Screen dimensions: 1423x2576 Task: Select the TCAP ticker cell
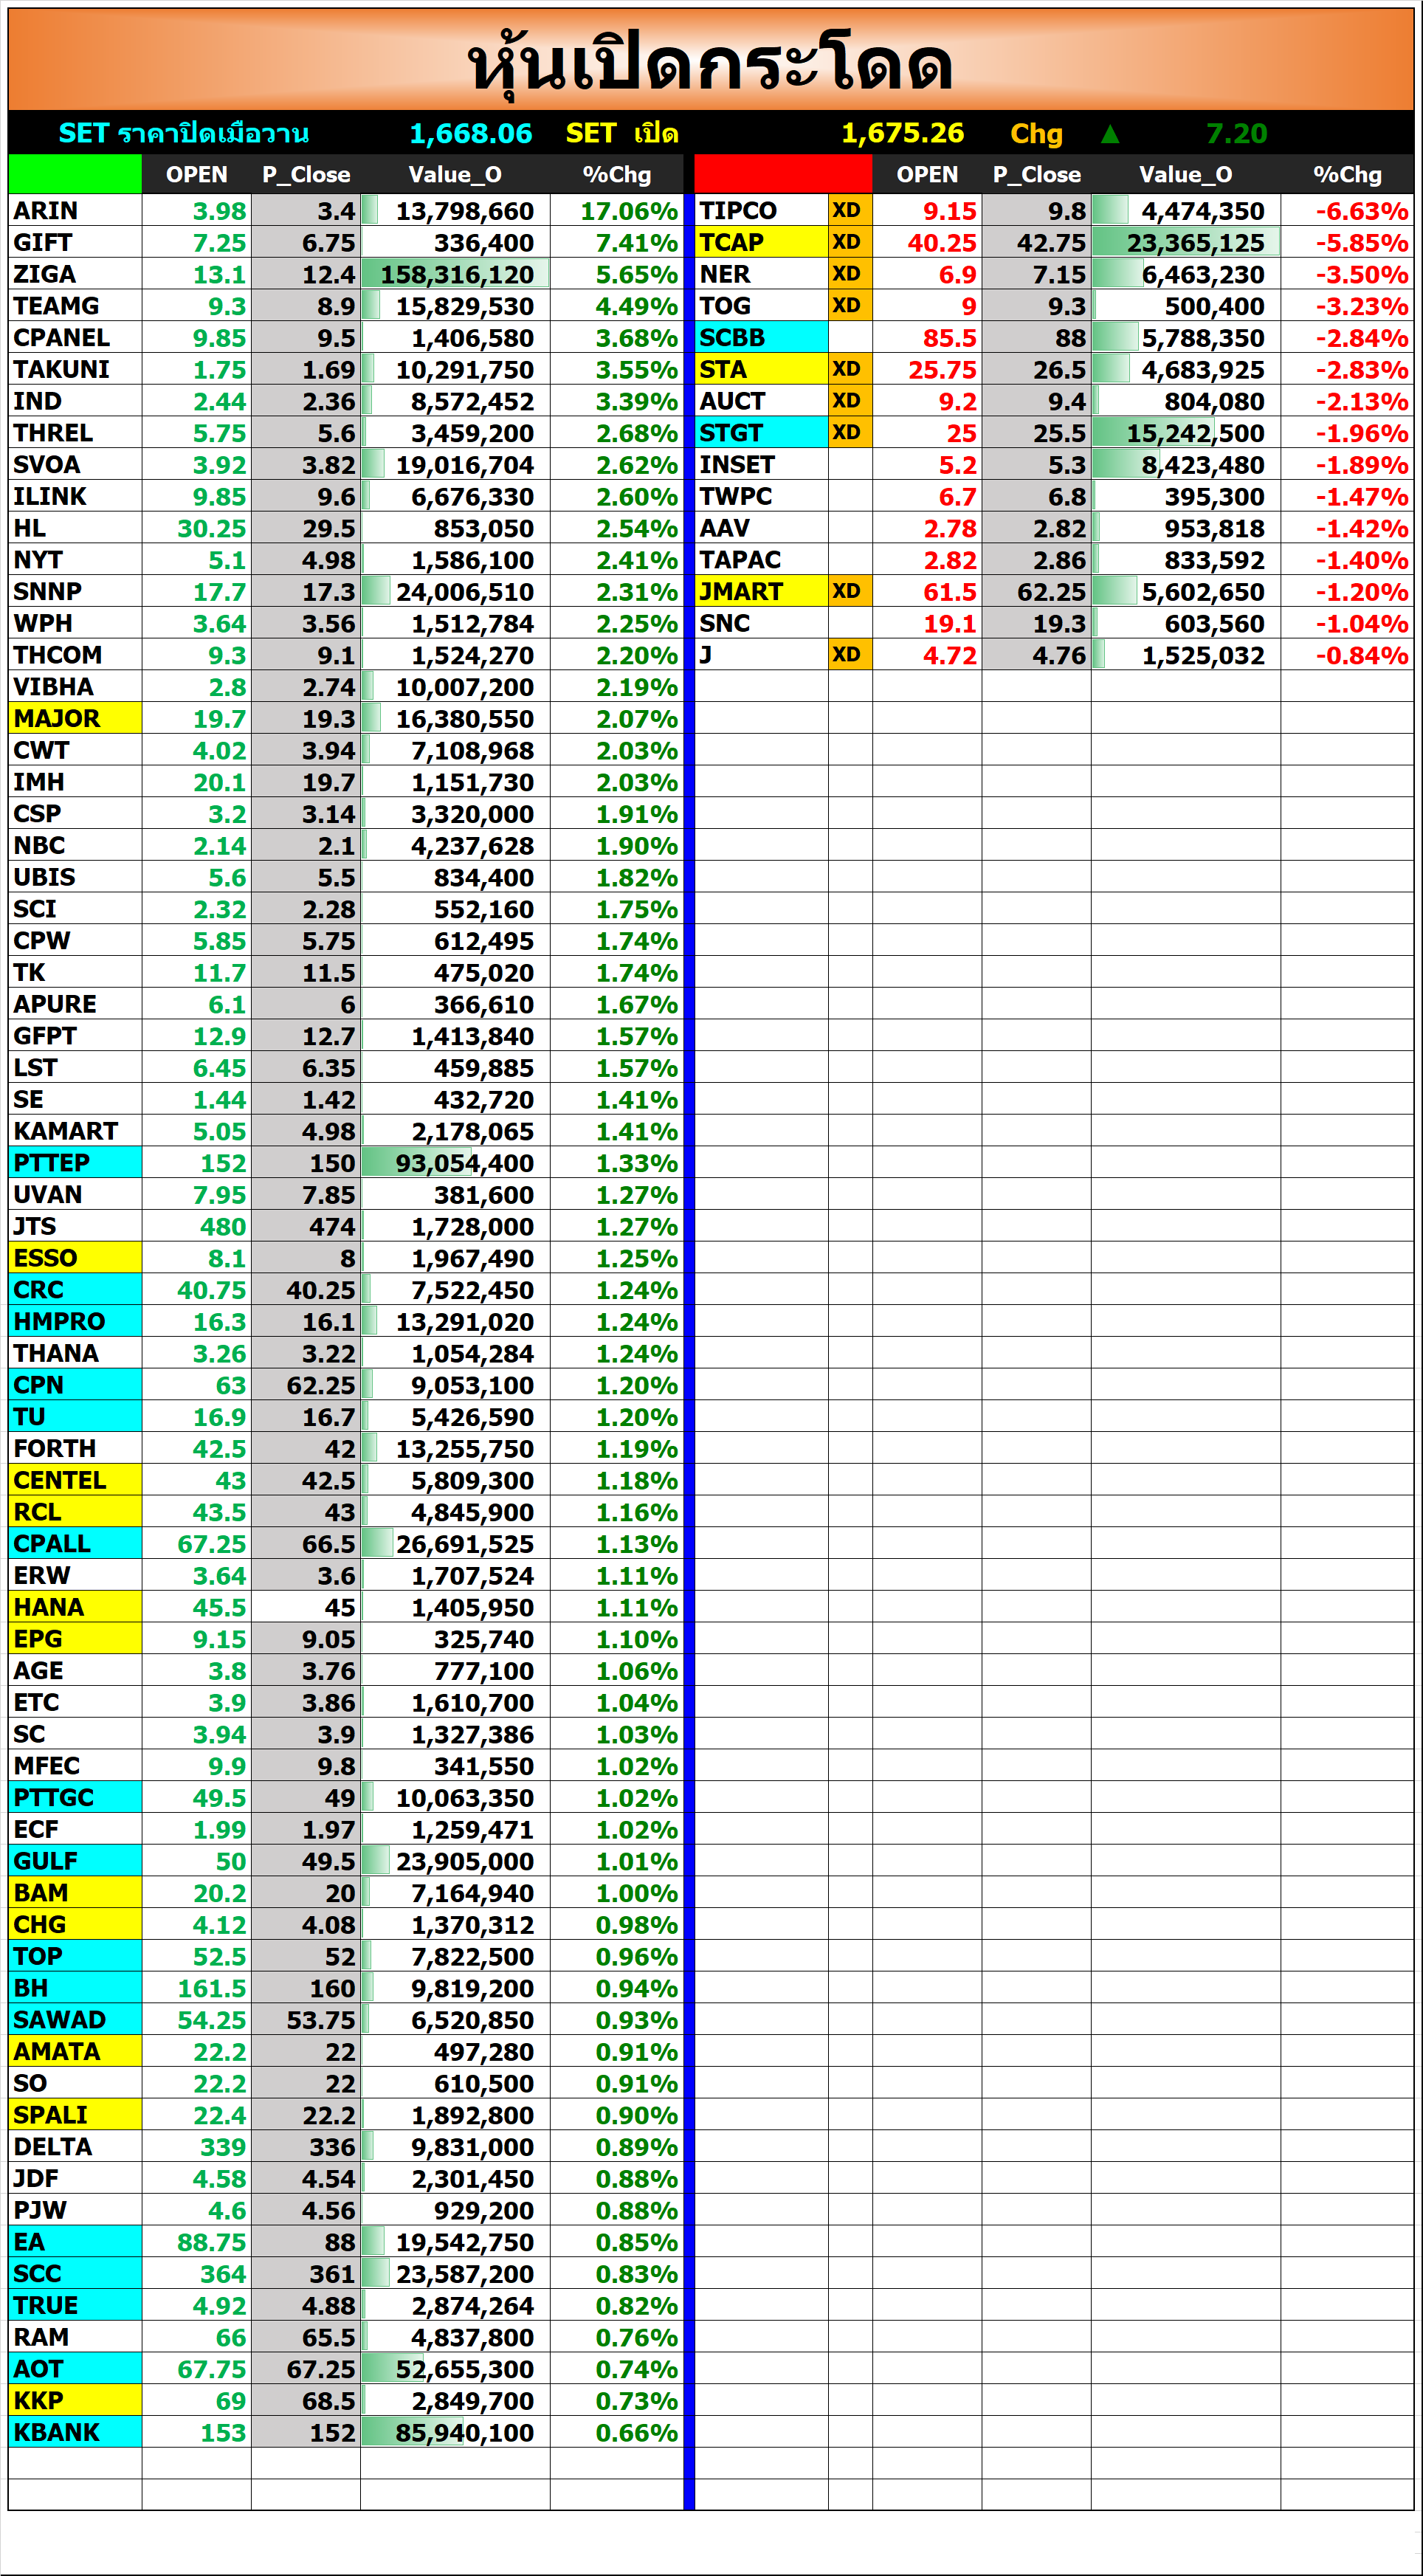[x=762, y=242]
